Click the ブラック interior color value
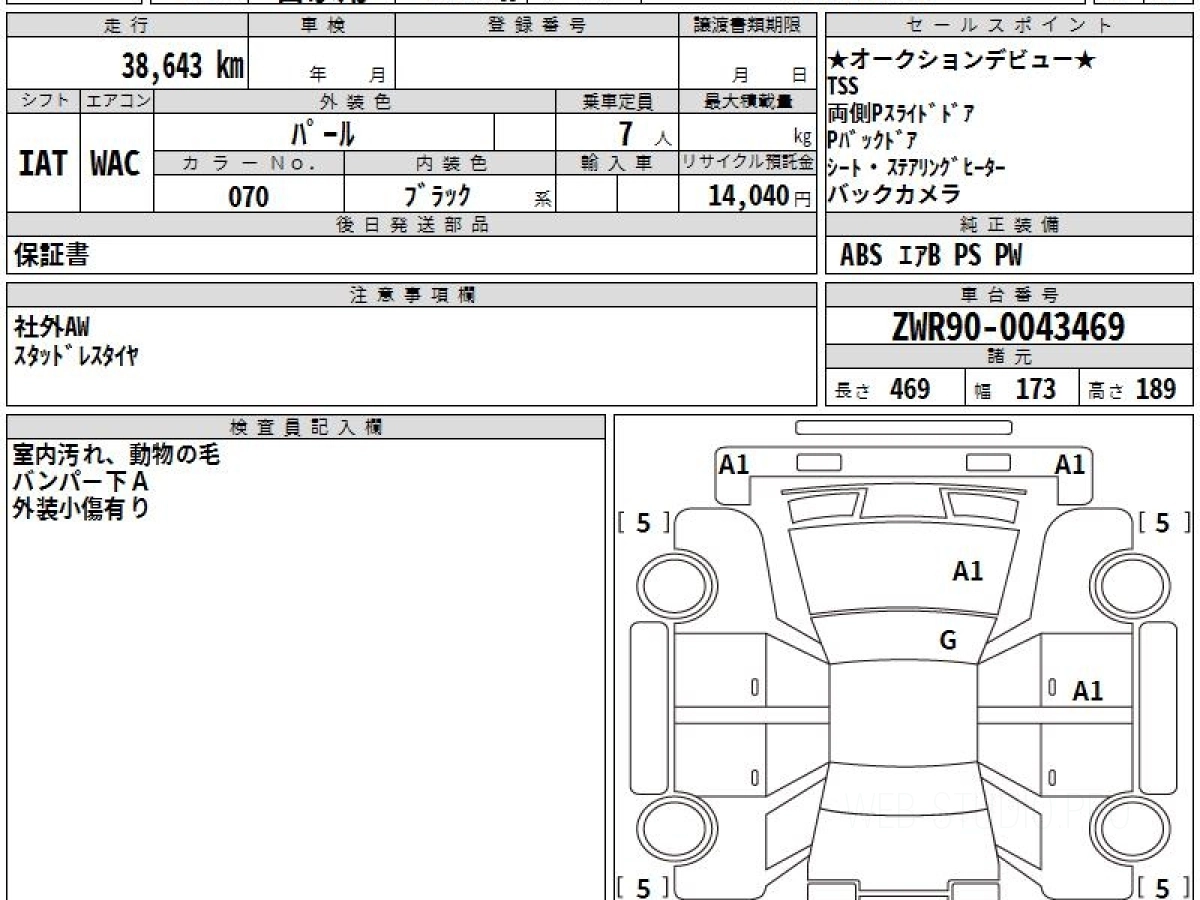 (x=437, y=196)
